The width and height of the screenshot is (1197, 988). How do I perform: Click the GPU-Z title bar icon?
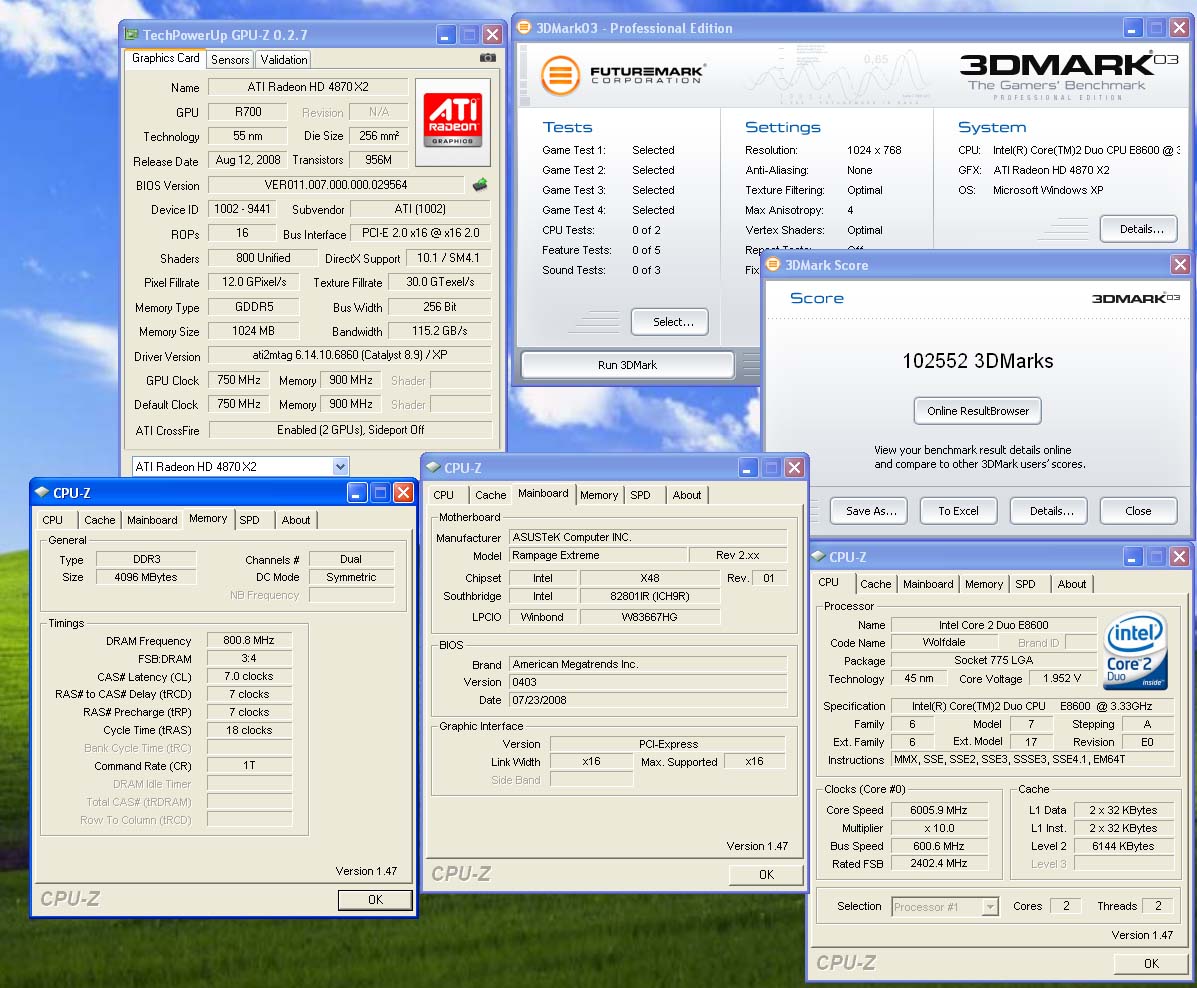pyautogui.click(x=132, y=34)
